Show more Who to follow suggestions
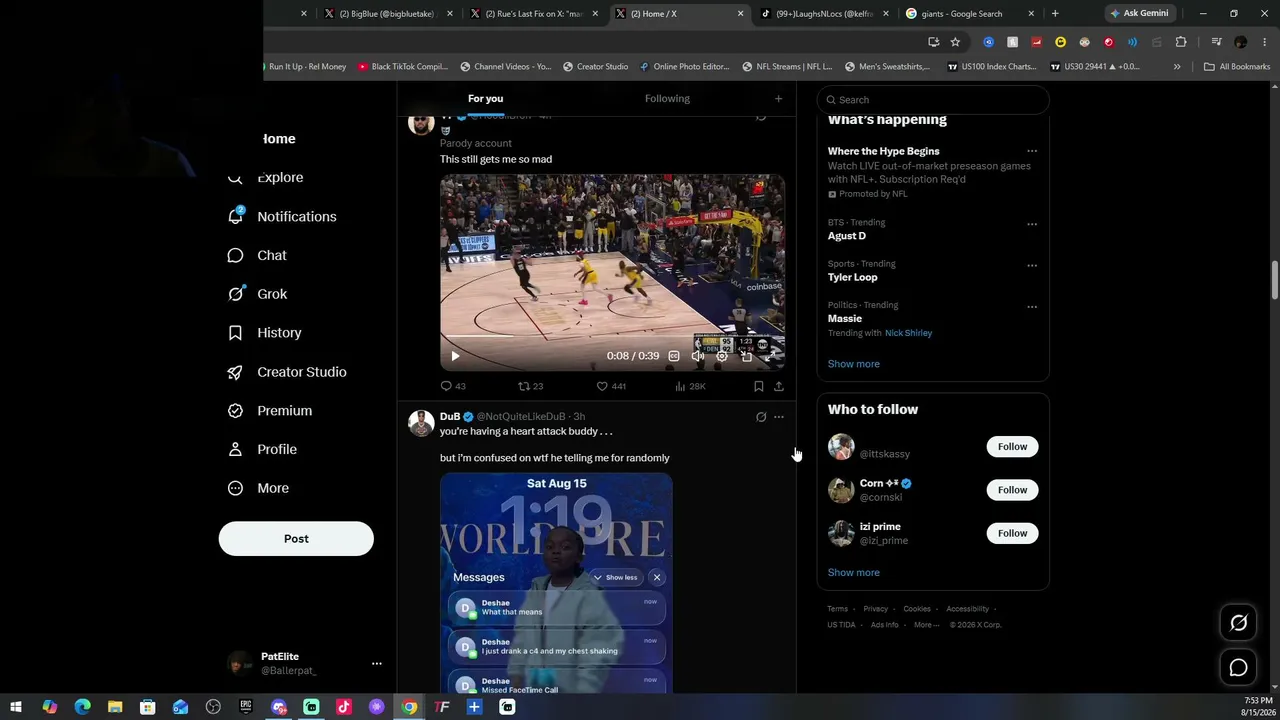Screen dimensions: 1280x720 [854, 573]
